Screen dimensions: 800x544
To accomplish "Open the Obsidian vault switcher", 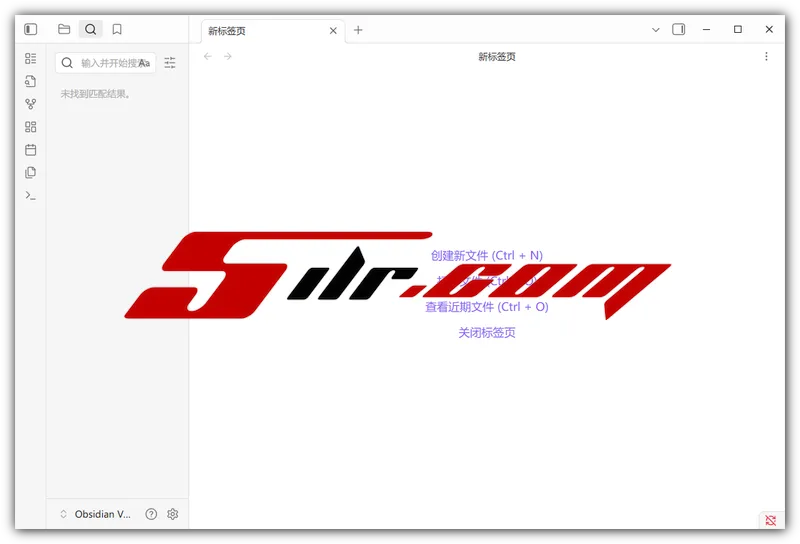I will (x=96, y=514).
